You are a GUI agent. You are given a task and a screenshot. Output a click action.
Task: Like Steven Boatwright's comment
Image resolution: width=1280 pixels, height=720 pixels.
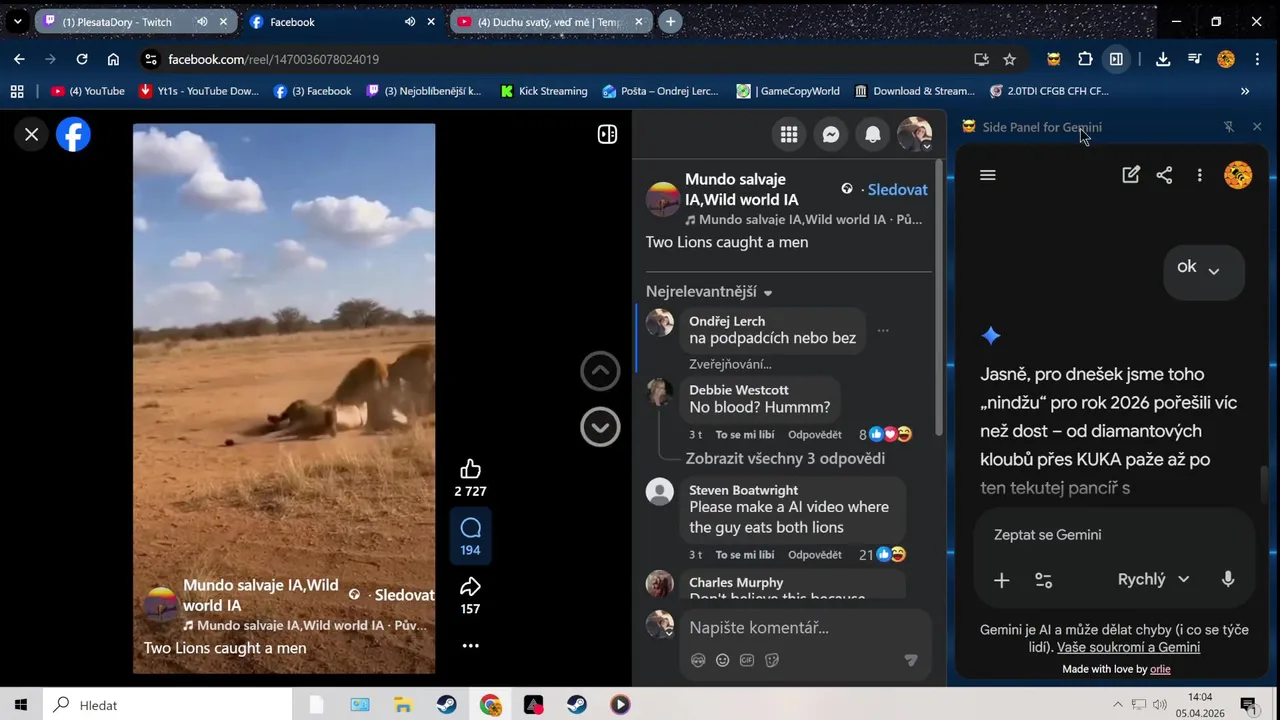744,555
